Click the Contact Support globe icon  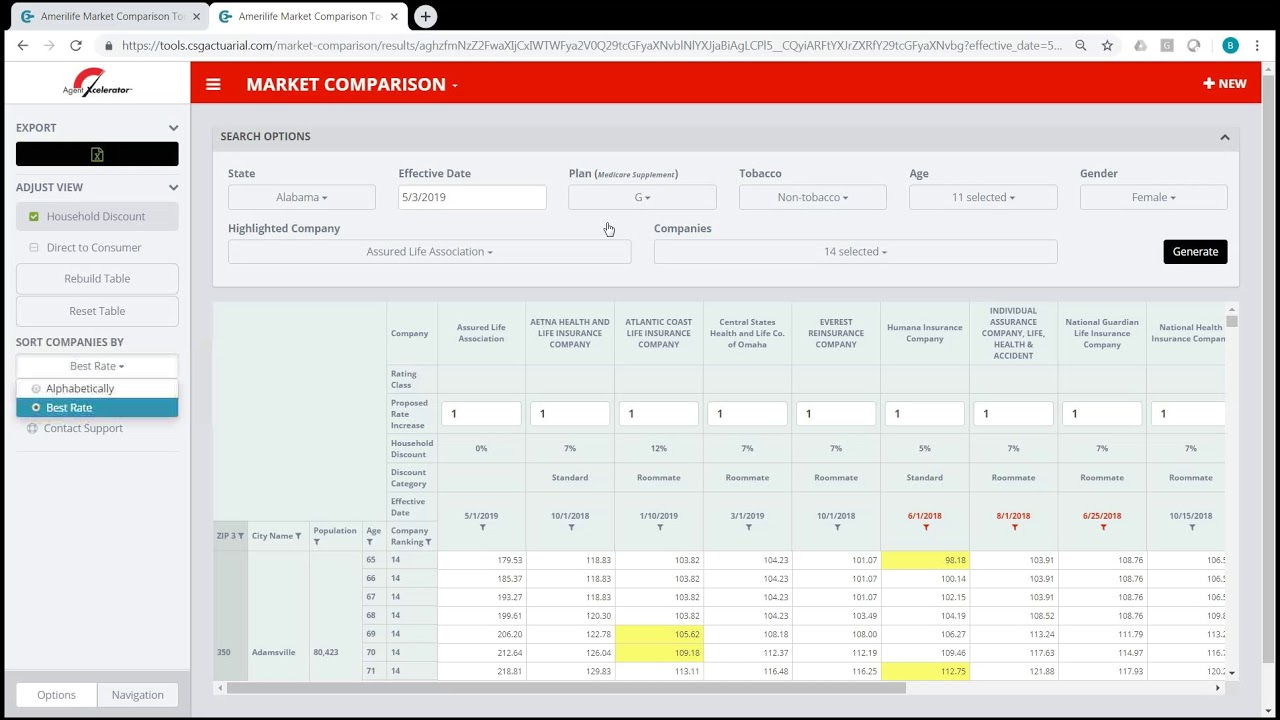tap(32, 428)
